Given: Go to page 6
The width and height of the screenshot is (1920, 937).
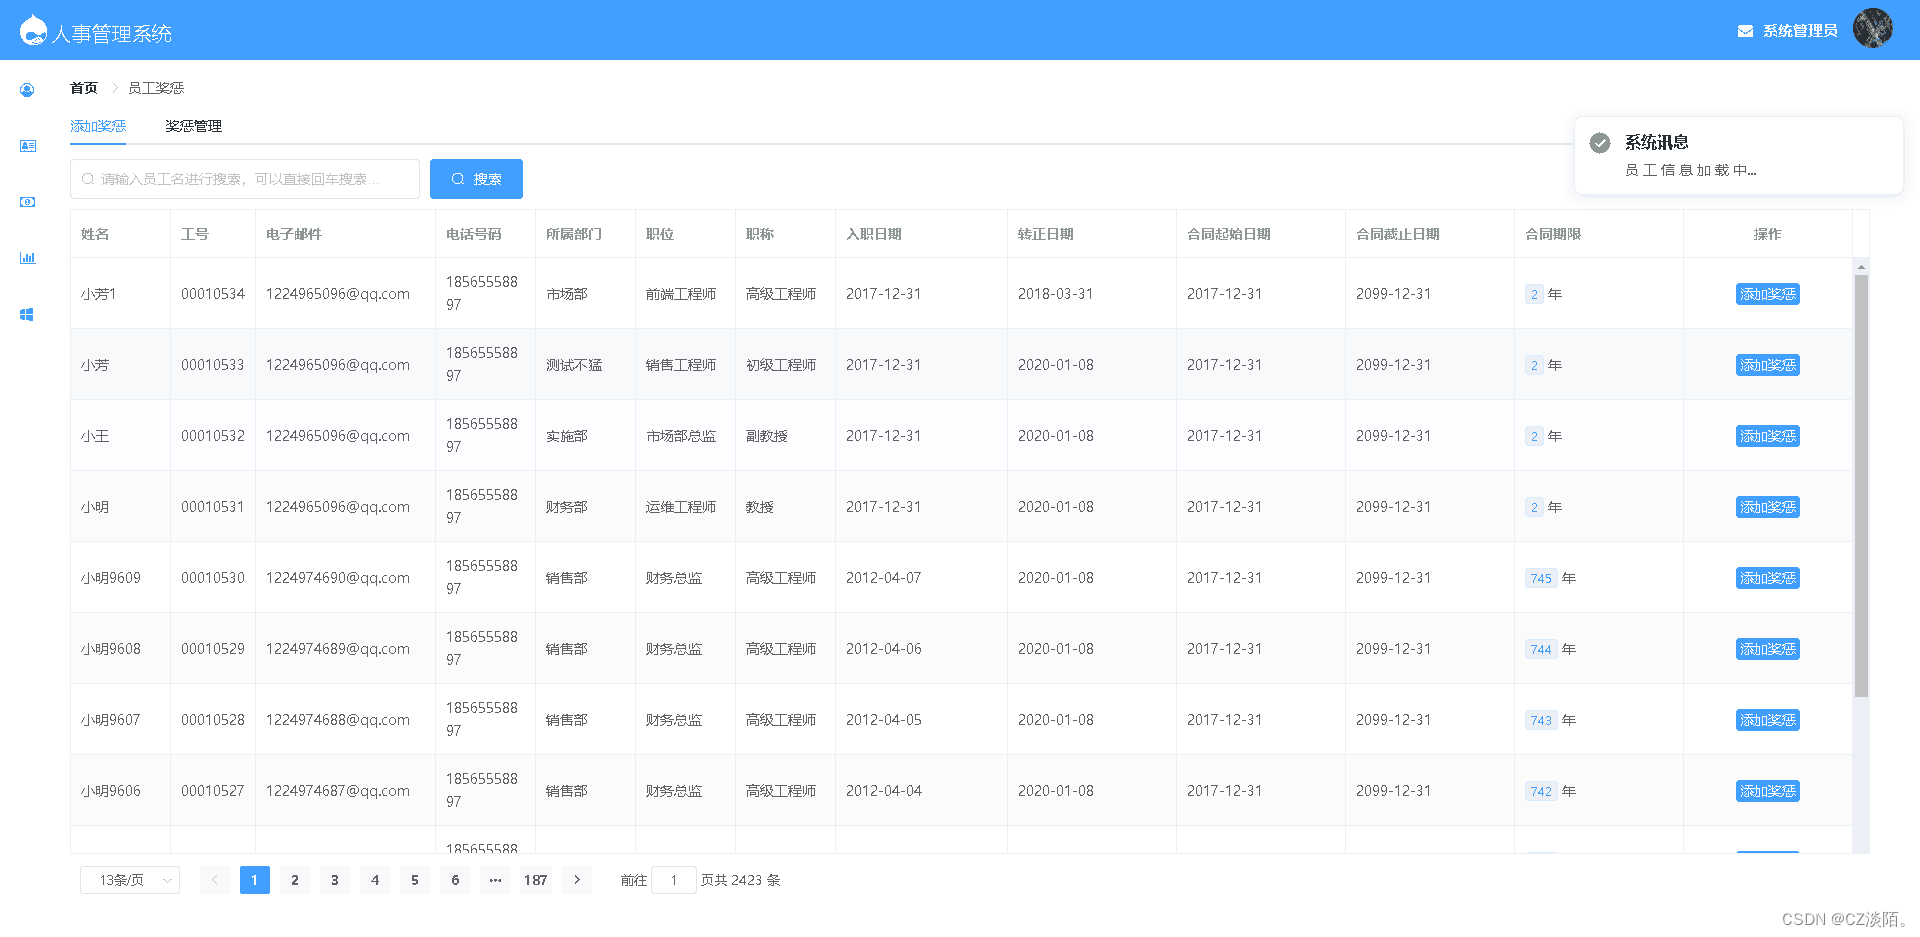Looking at the screenshot, I should tap(455, 880).
